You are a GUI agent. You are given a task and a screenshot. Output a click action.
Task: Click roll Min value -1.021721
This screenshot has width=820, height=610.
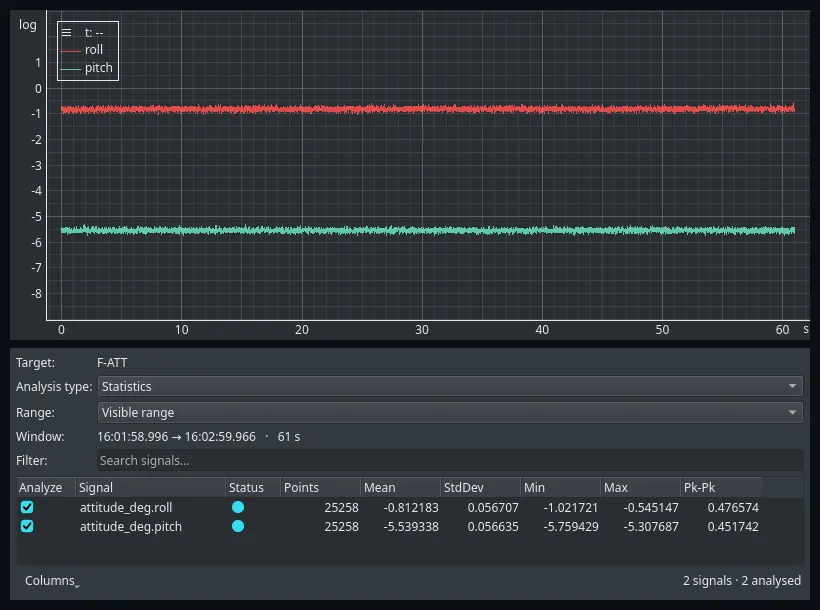(x=571, y=507)
